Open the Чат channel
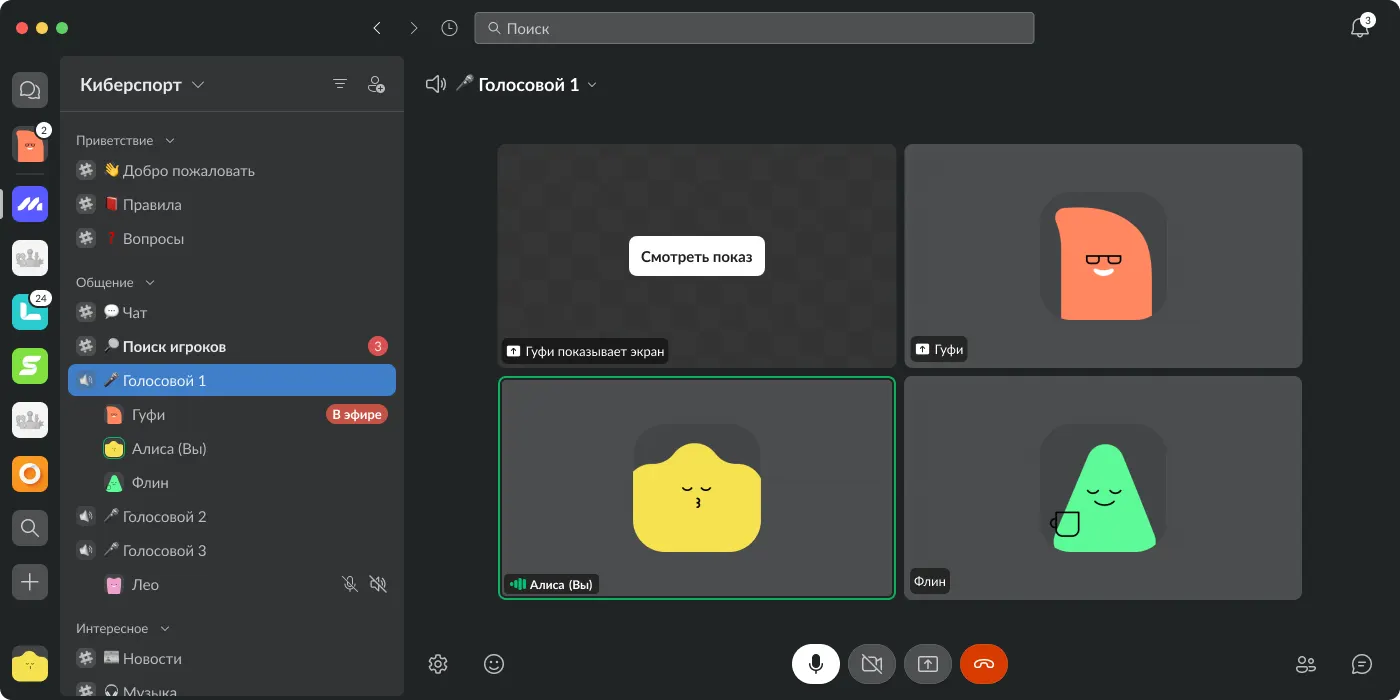The height and width of the screenshot is (700, 1400). click(x=232, y=313)
